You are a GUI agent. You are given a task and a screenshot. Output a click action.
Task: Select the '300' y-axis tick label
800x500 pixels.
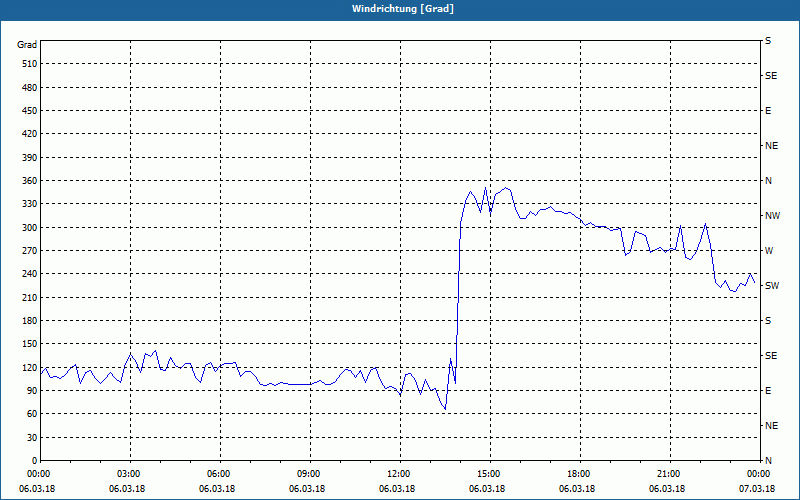[30, 228]
